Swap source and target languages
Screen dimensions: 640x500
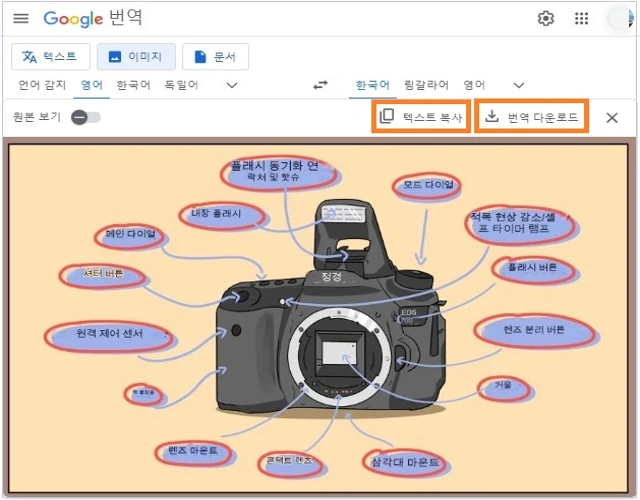click(x=320, y=85)
